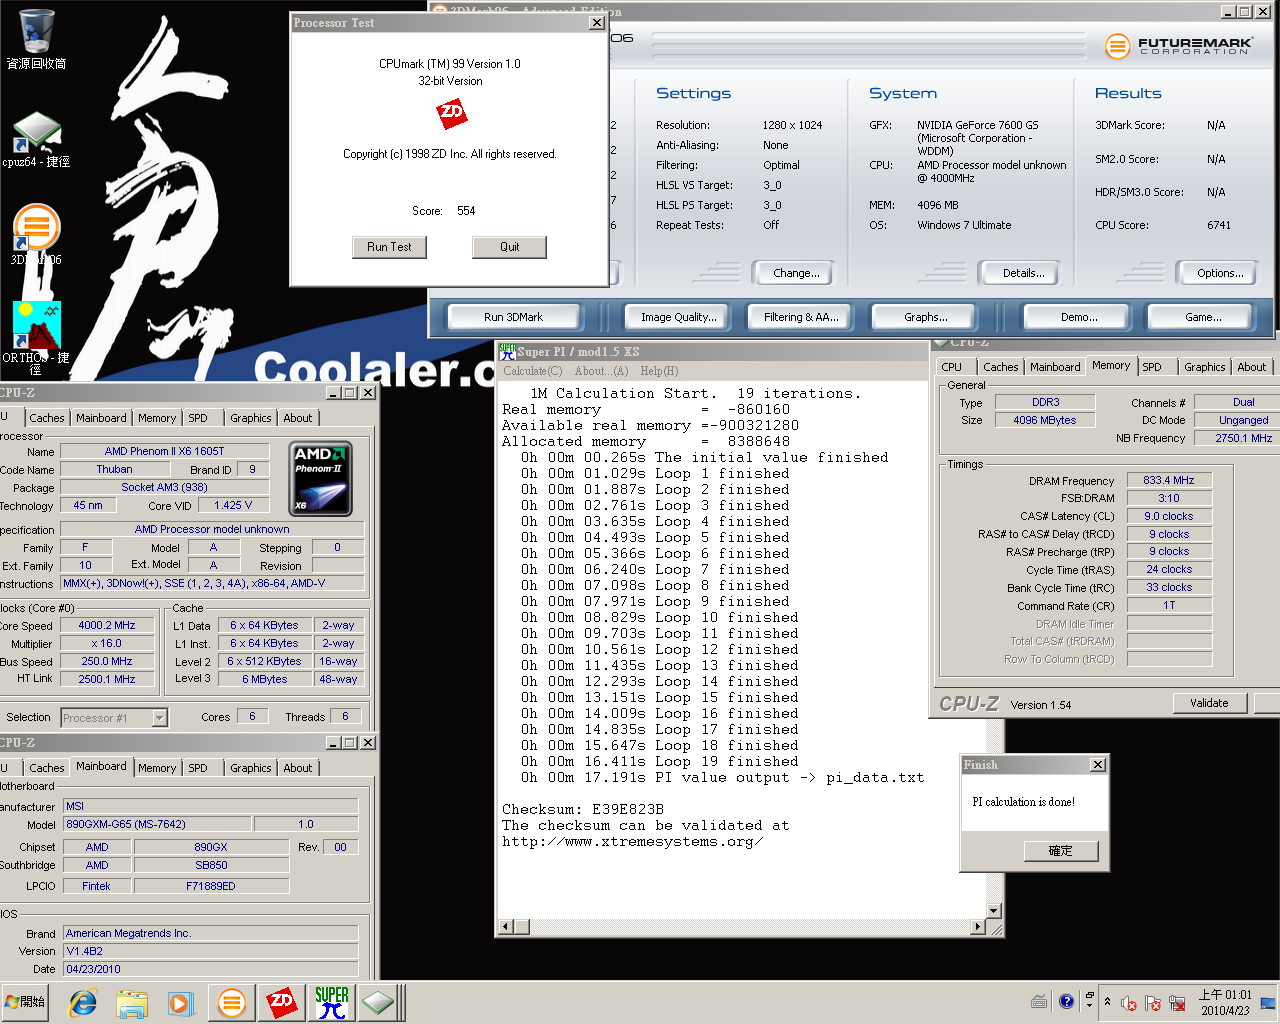Click Super PI horizontal scrollbar left arrow
Image resolution: width=1280 pixels, height=1024 pixels.
point(508,927)
